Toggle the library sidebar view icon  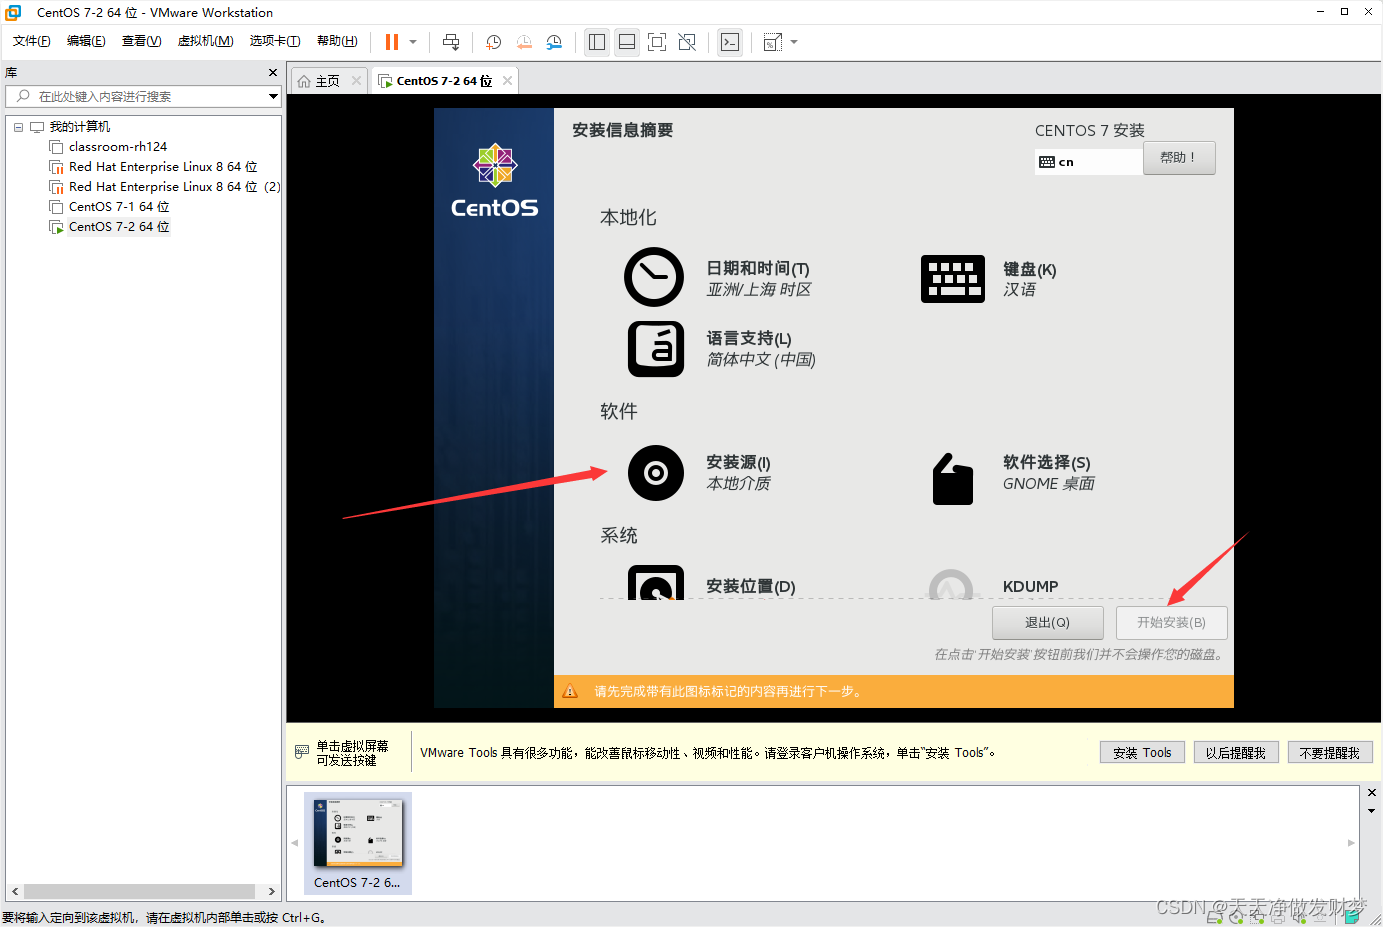(597, 42)
